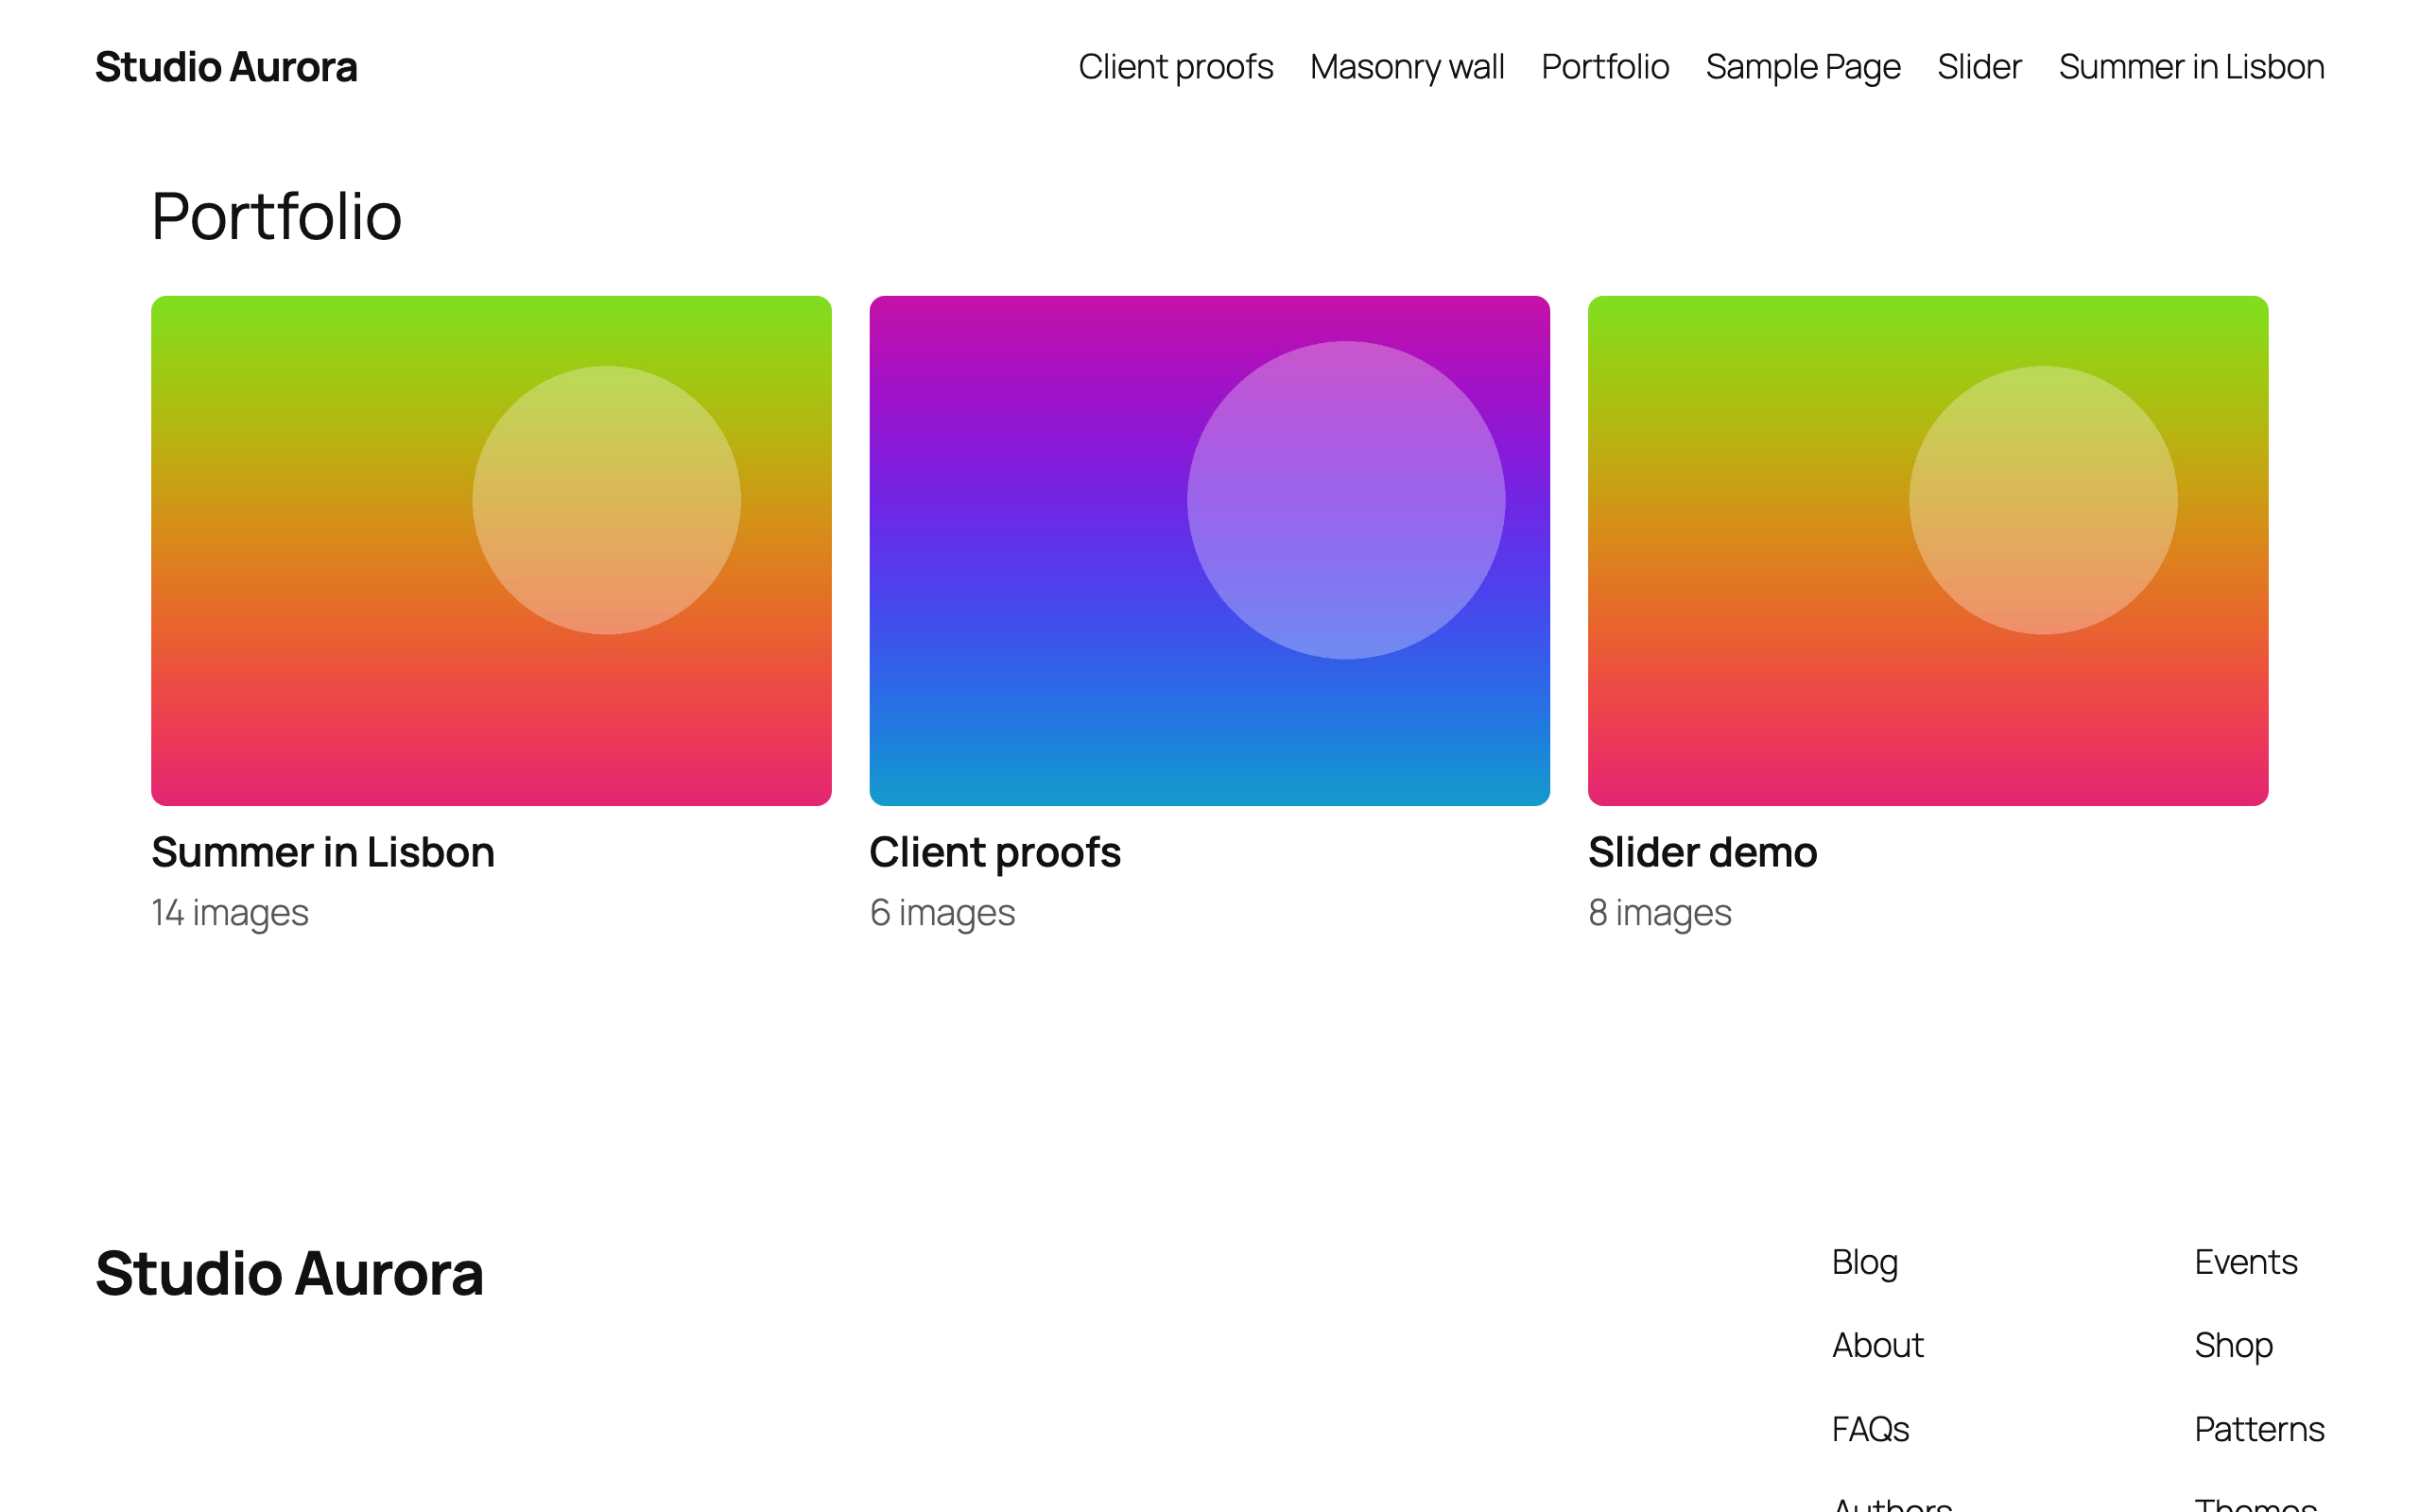Go to Masonry wall nav item
2420x1512 pixels.
click(1407, 67)
